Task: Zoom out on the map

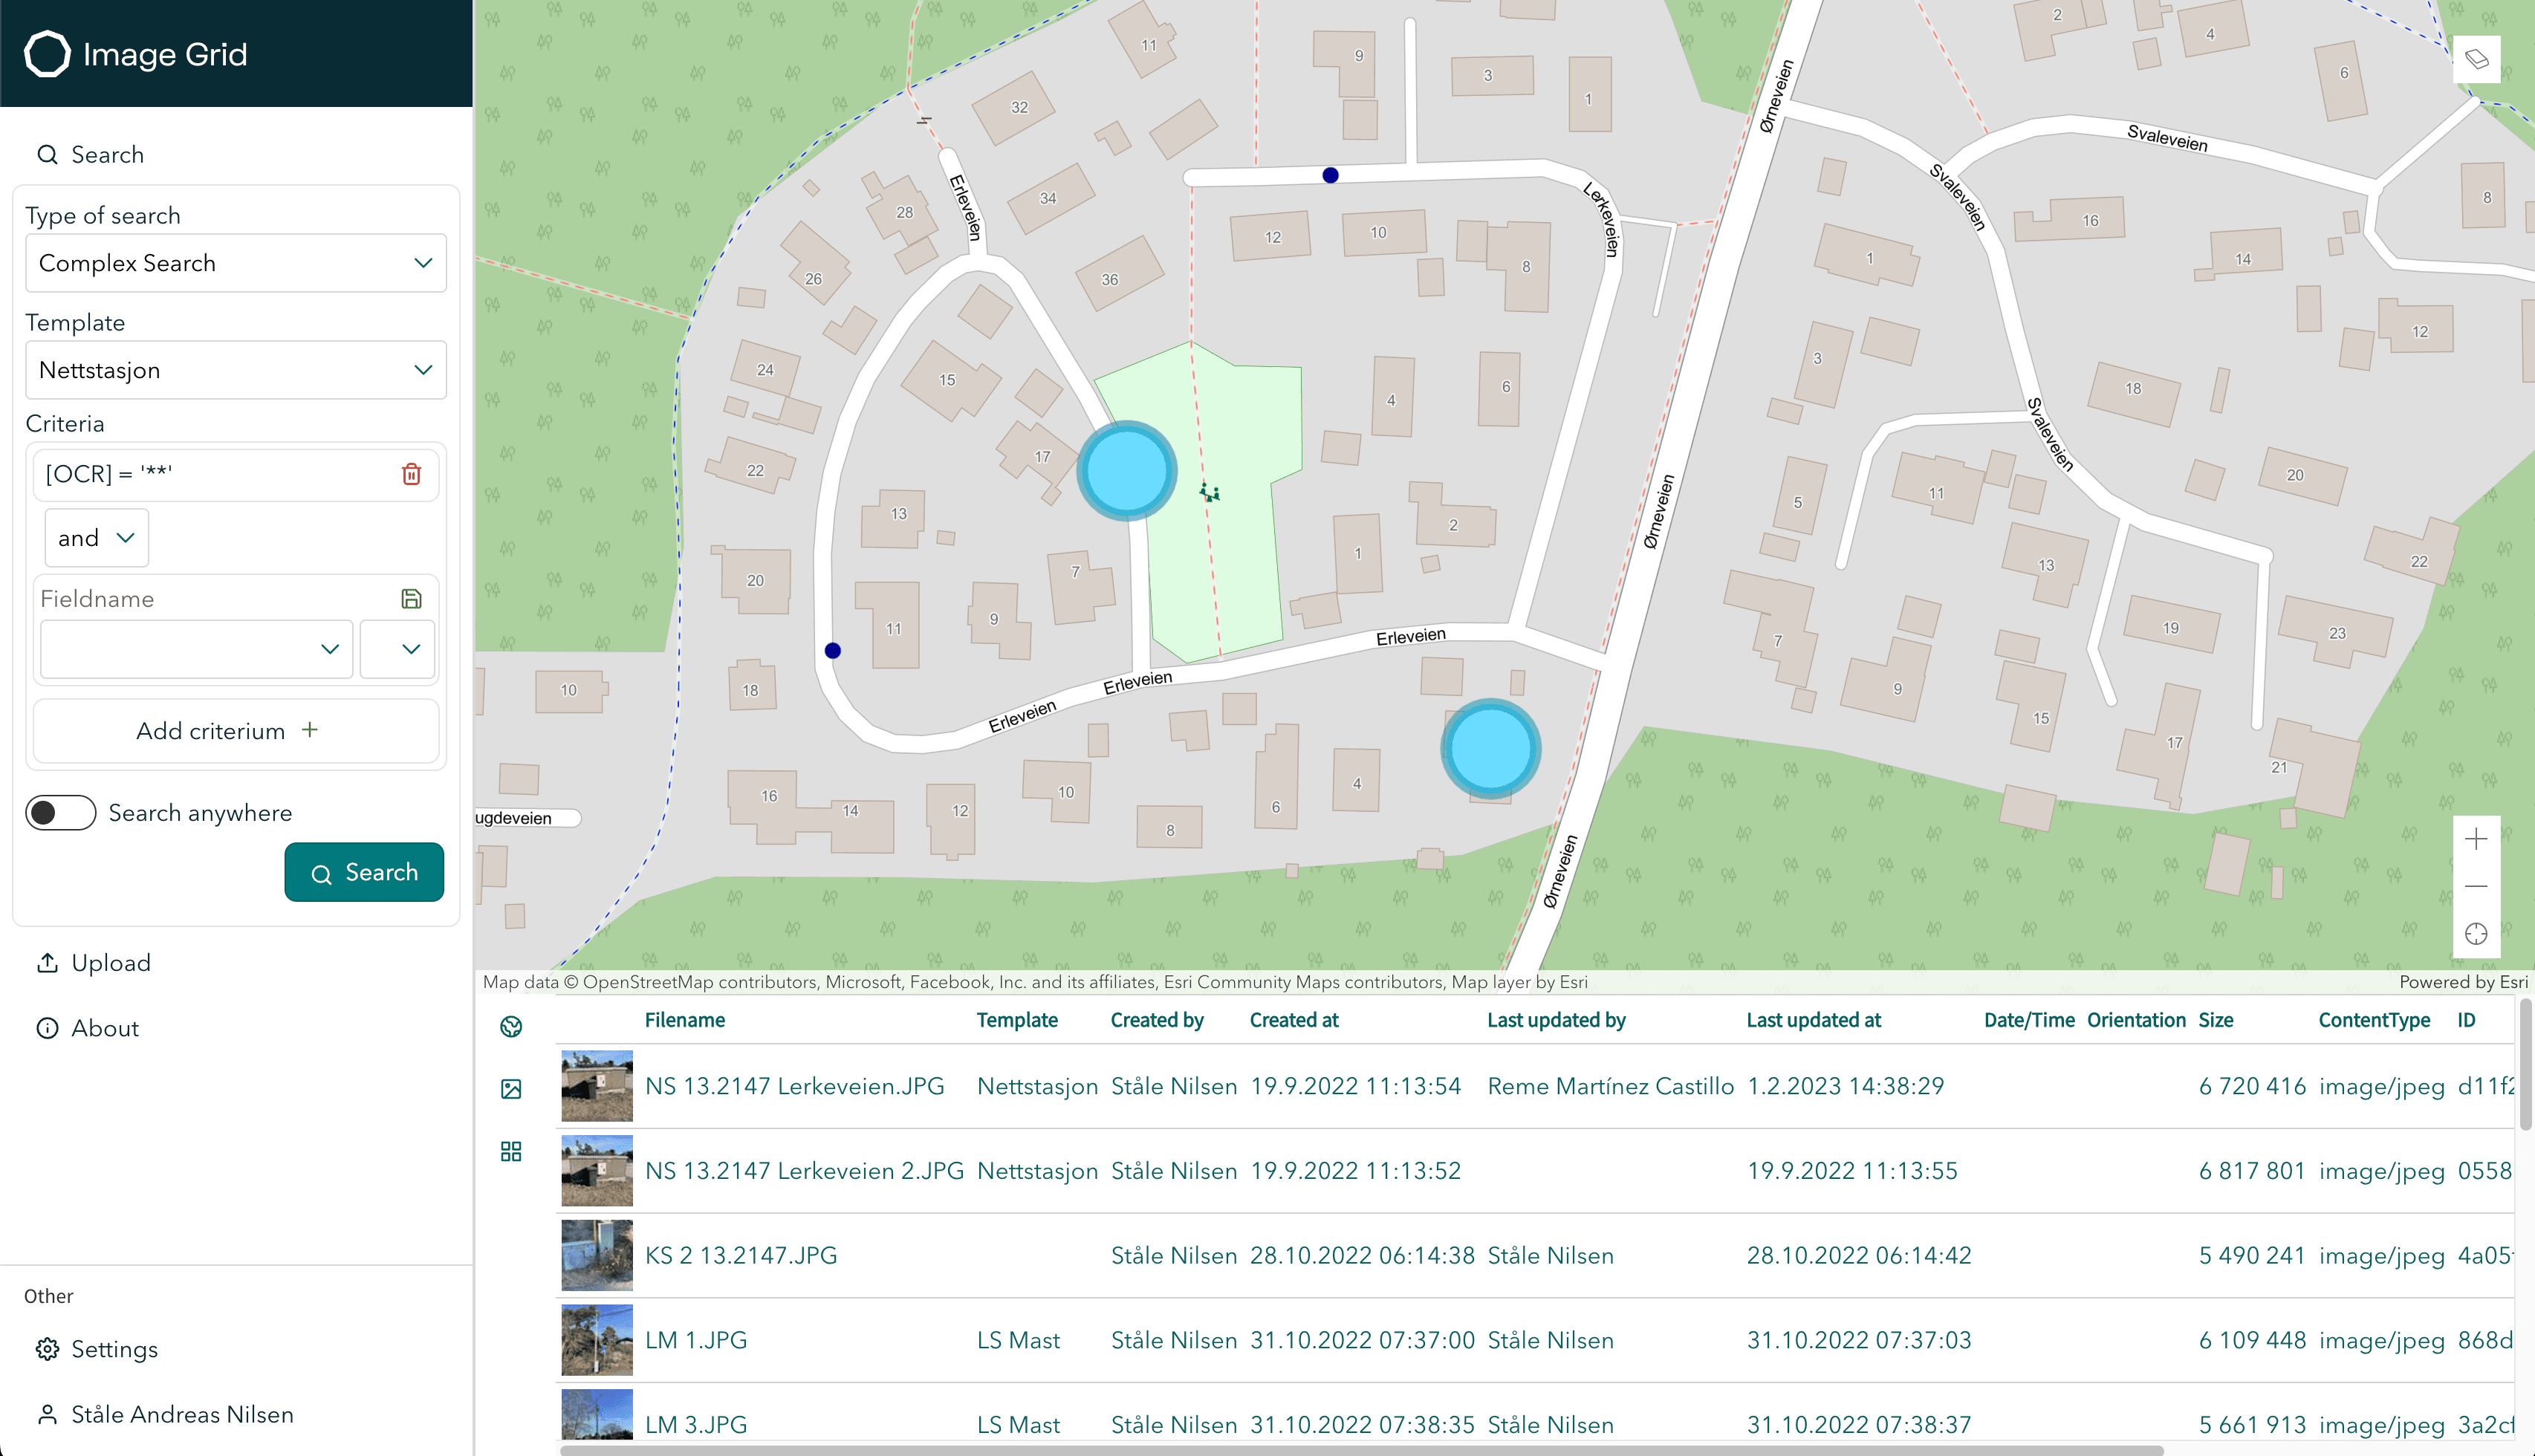Action: pos(2476,886)
